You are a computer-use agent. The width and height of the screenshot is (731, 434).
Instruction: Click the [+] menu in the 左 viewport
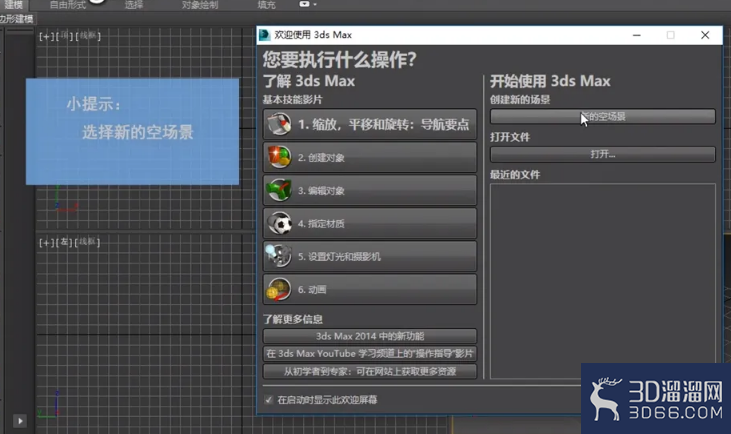click(46, 242)
